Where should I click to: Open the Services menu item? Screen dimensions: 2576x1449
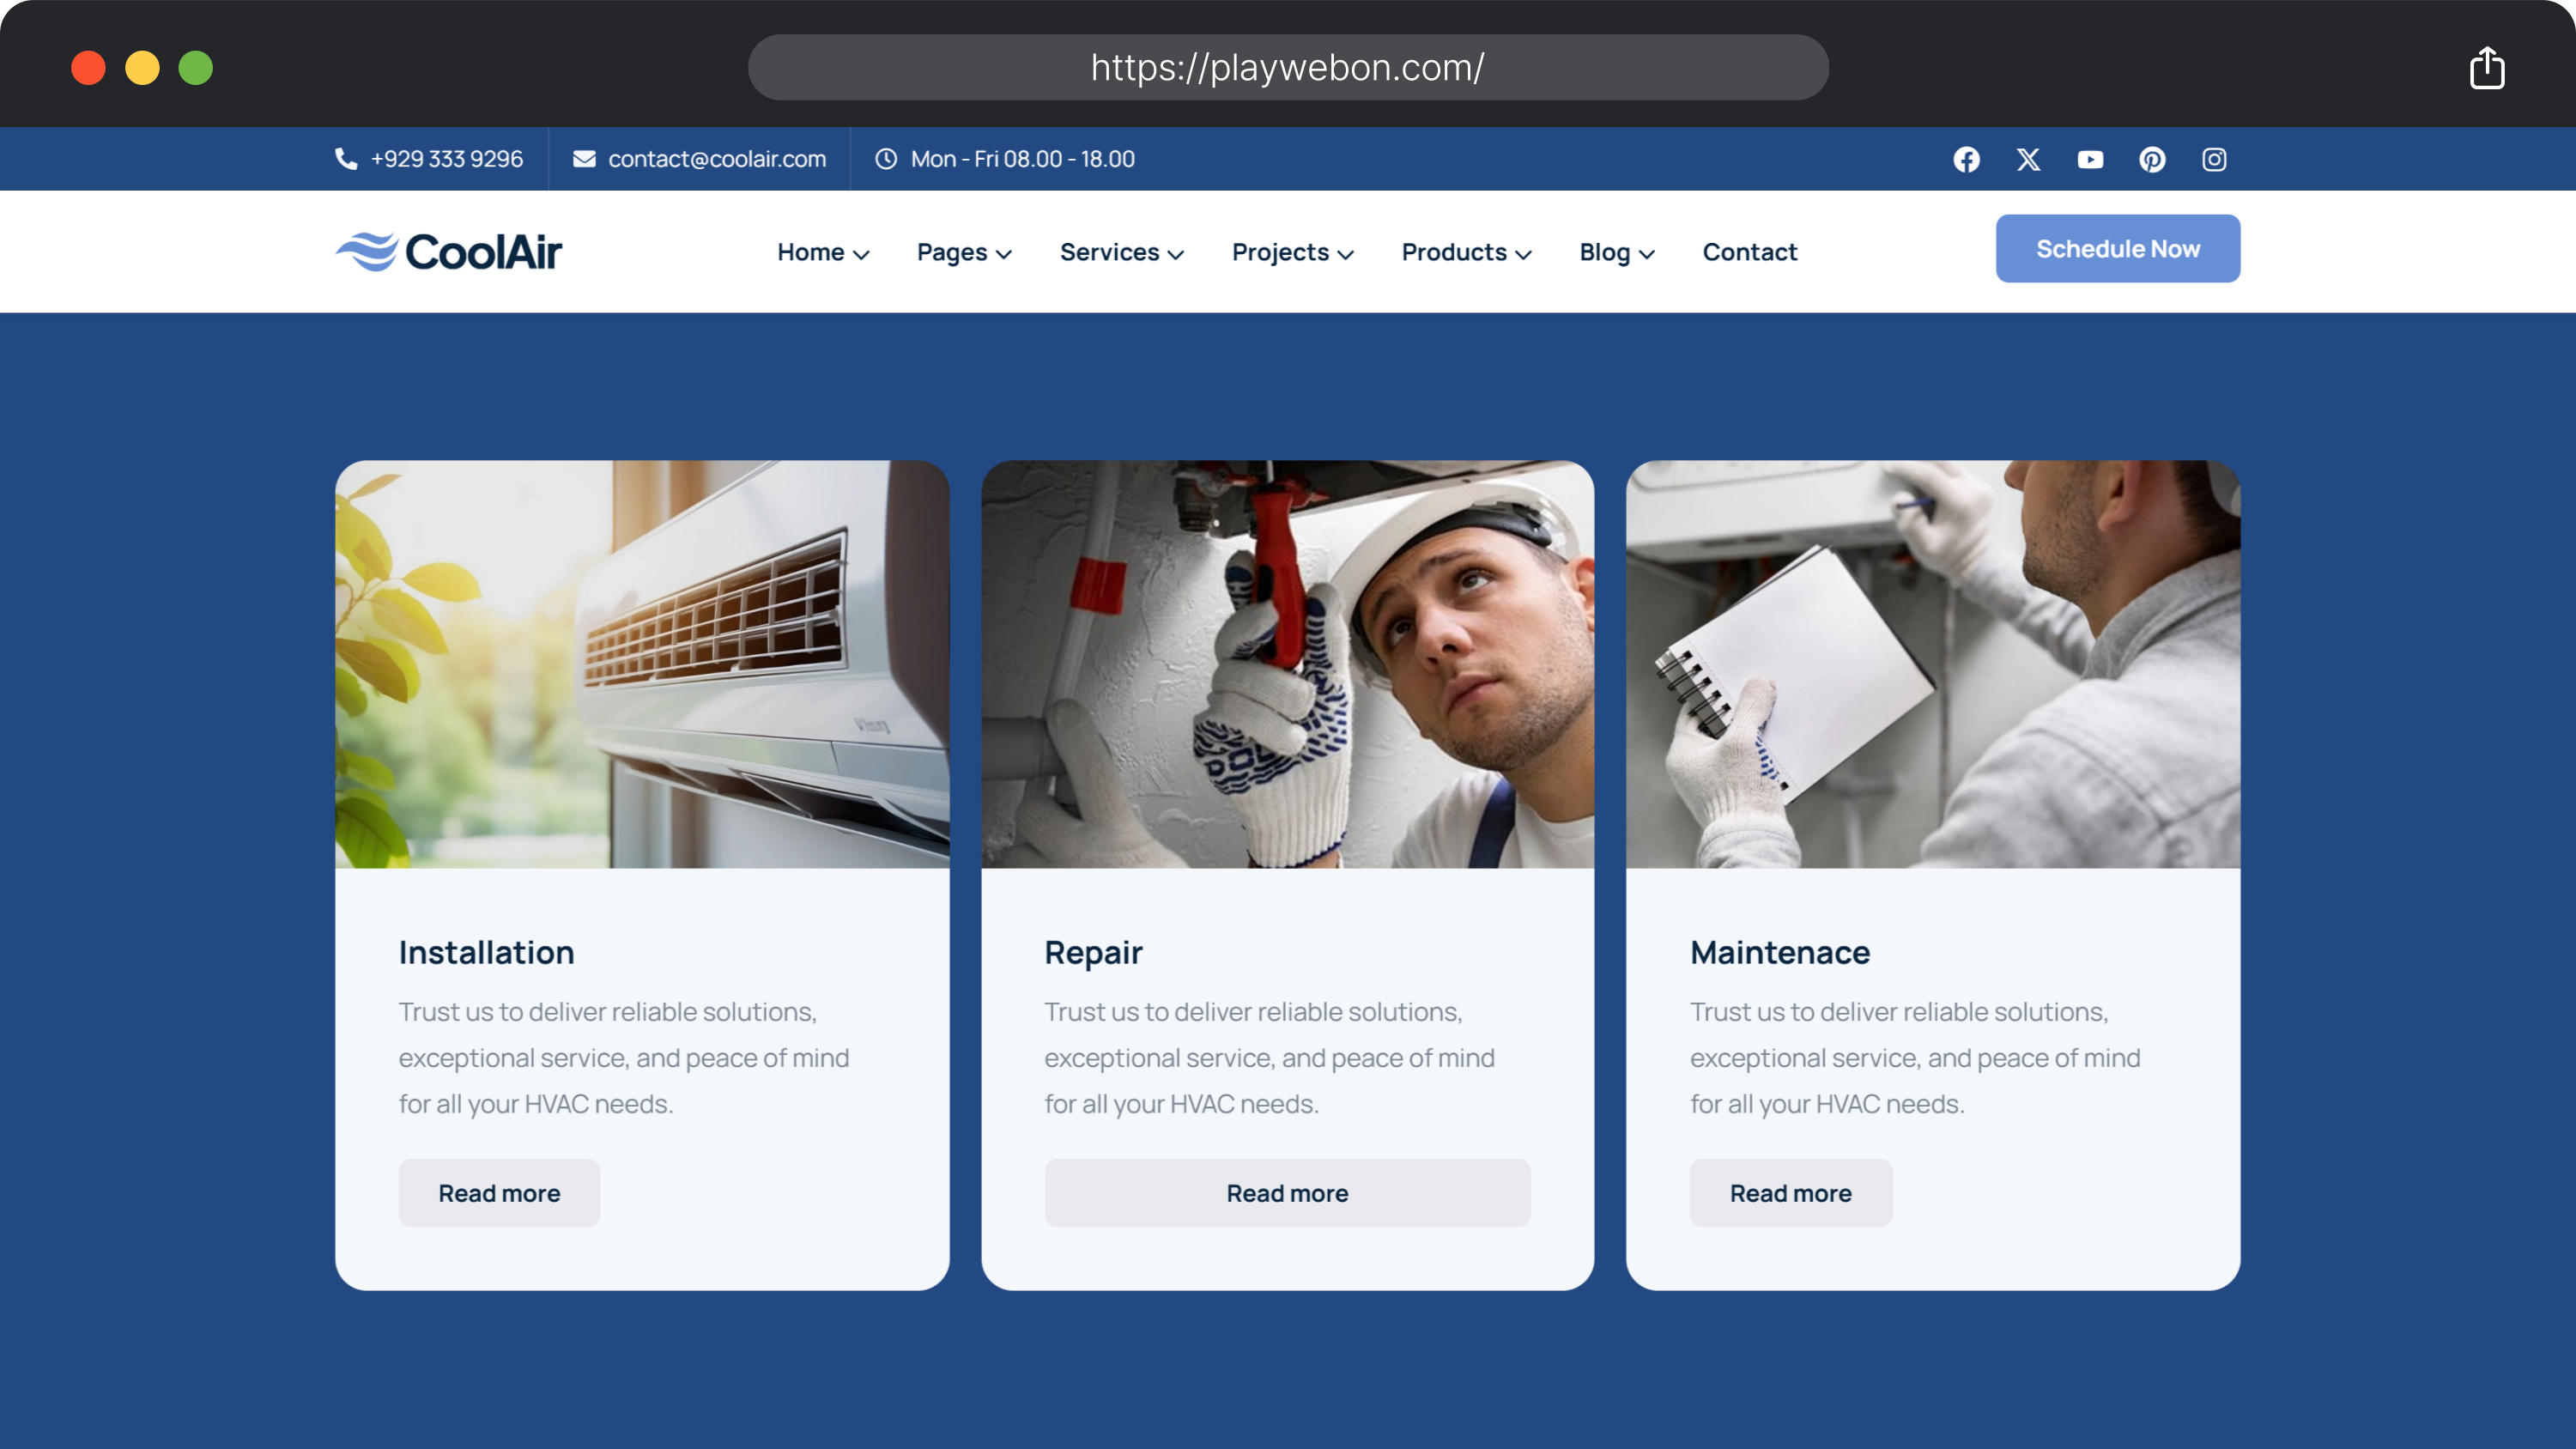(x=1110, y=252)
